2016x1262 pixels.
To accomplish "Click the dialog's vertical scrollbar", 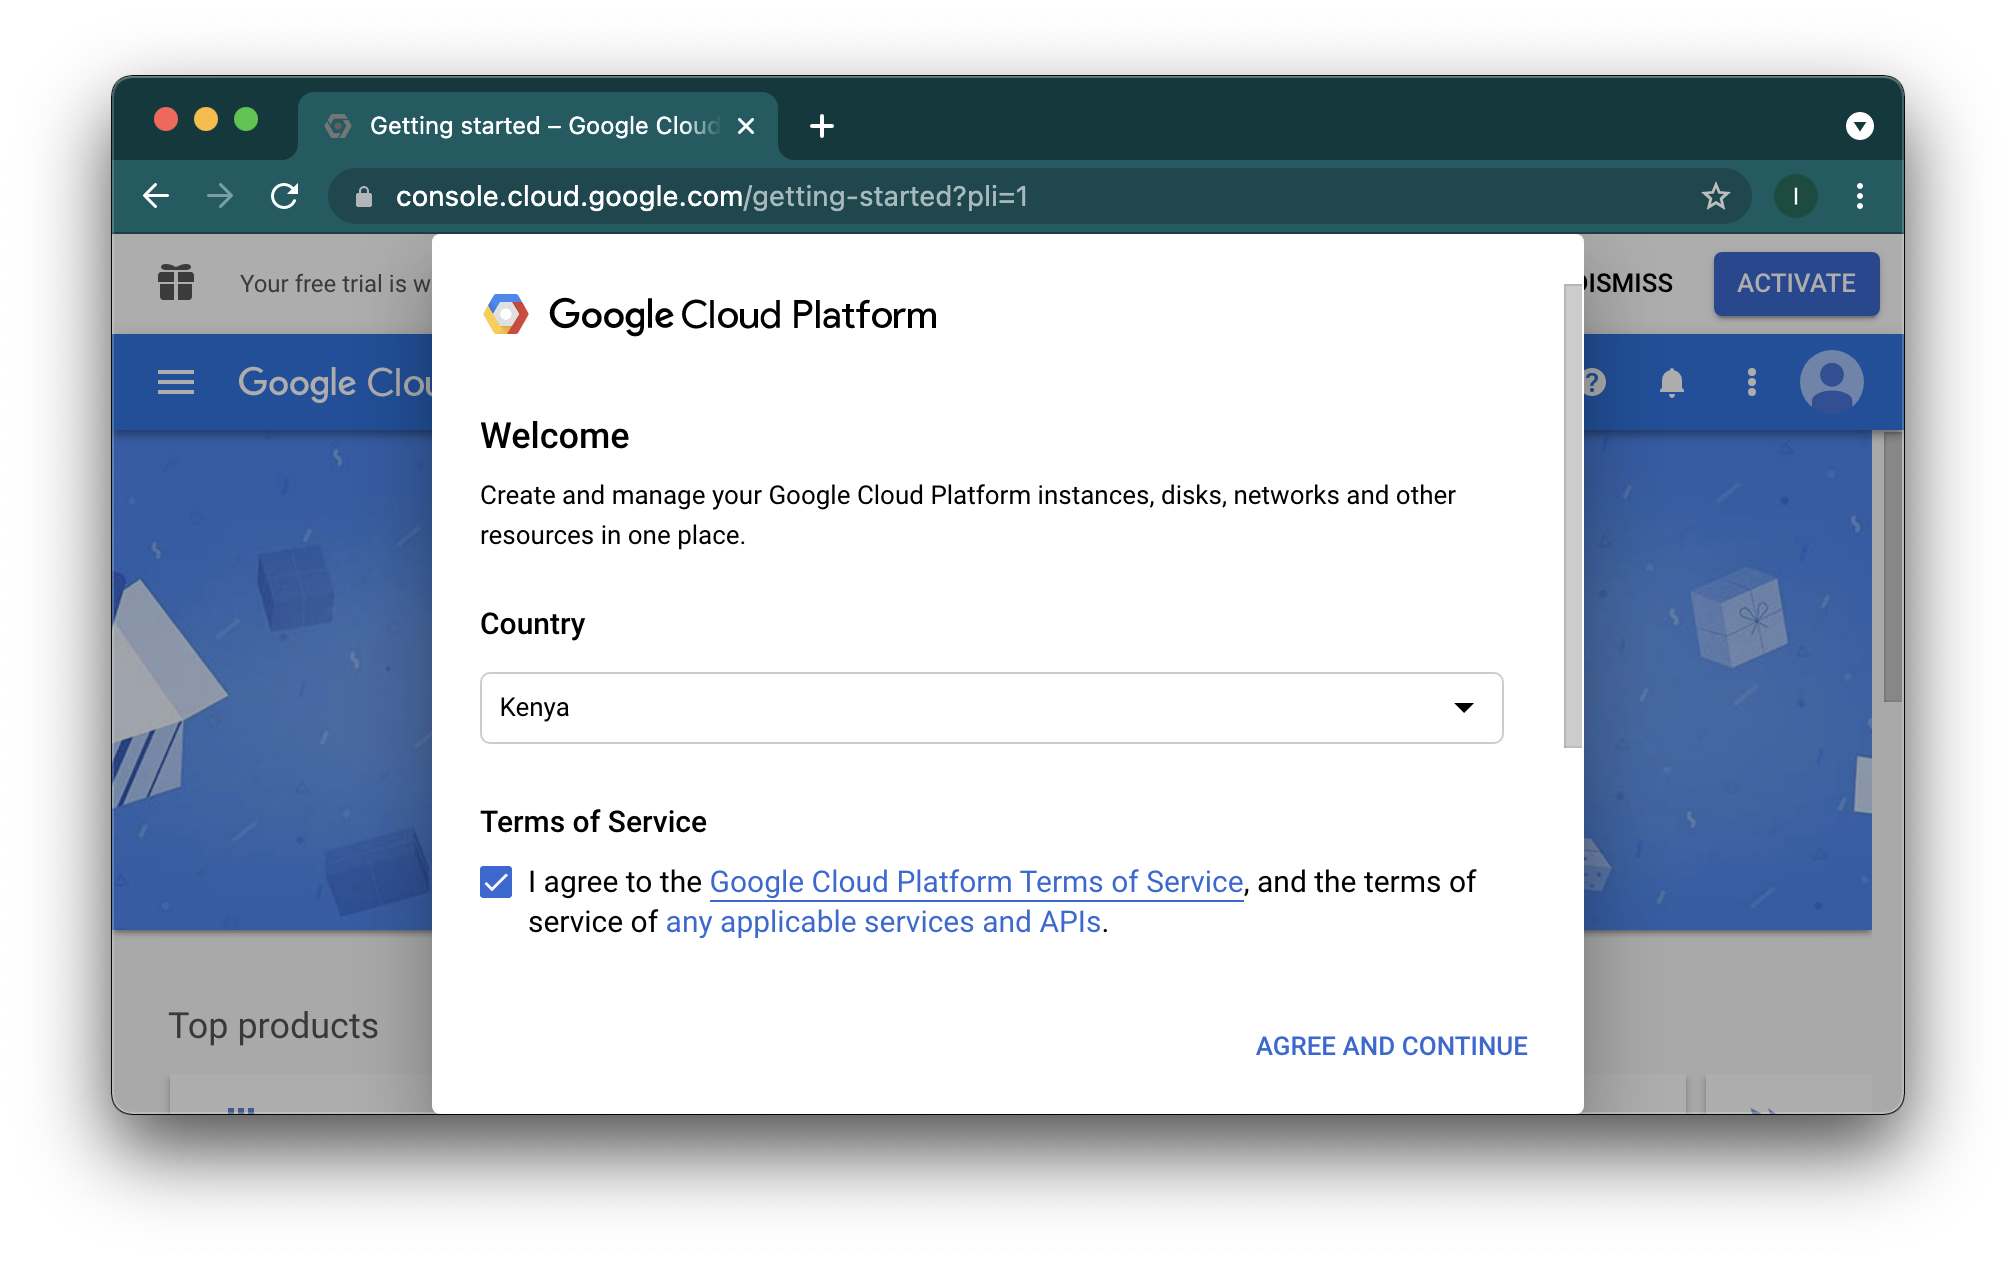I will pyautogui.click(x=1573, y=516).
